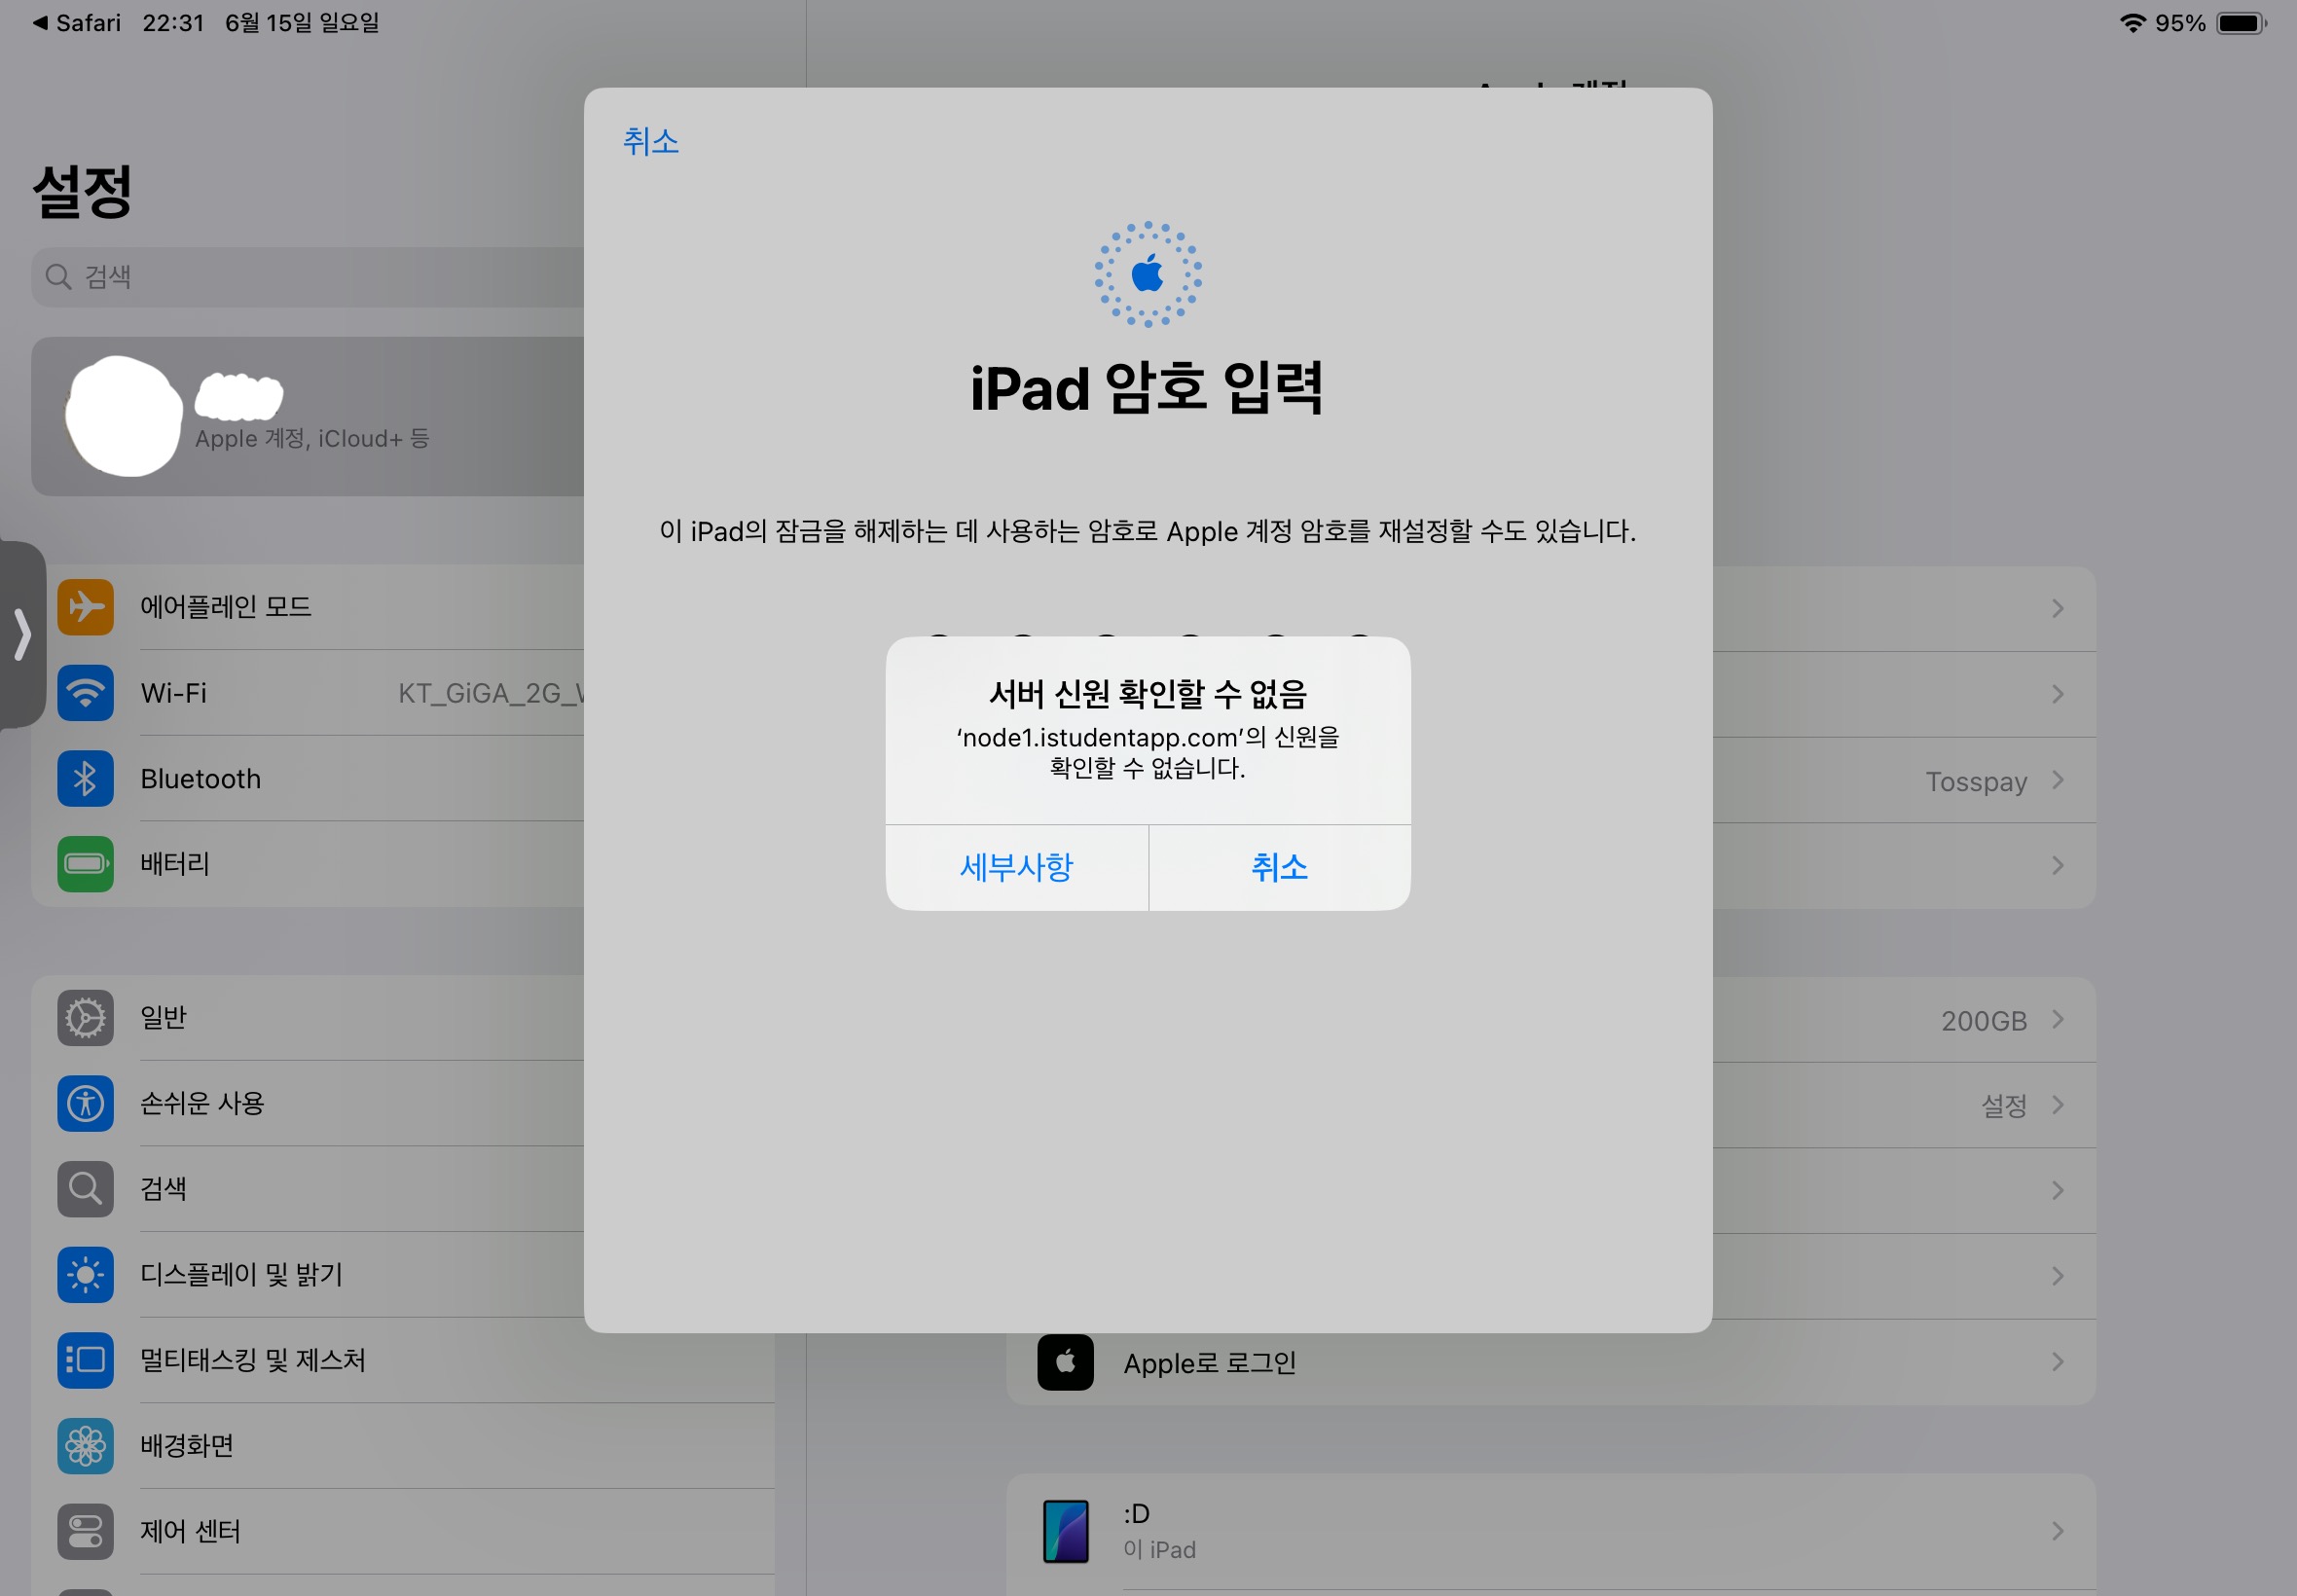Tap the Accessibility (손쉬운 사용) icon
The image size is (2297, 1596).
[x=85, y=1104]
